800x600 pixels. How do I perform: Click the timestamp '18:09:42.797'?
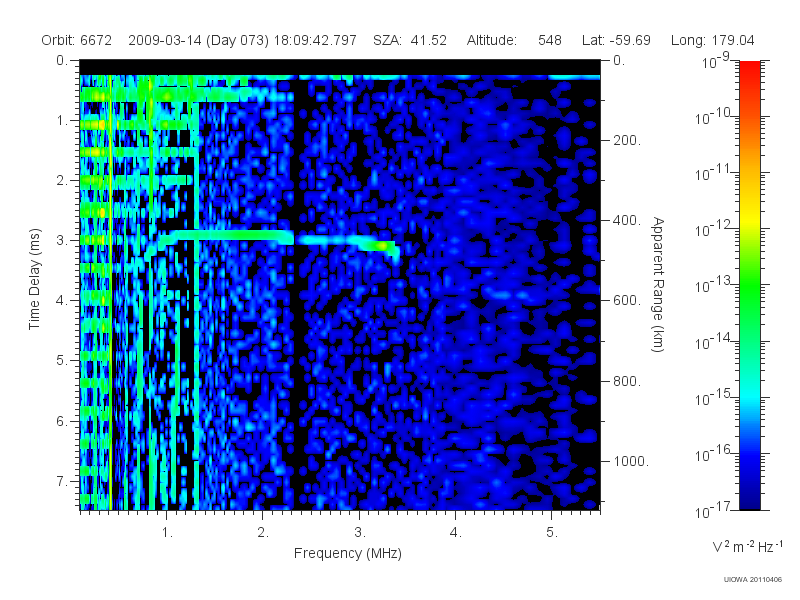coord(315,40)
